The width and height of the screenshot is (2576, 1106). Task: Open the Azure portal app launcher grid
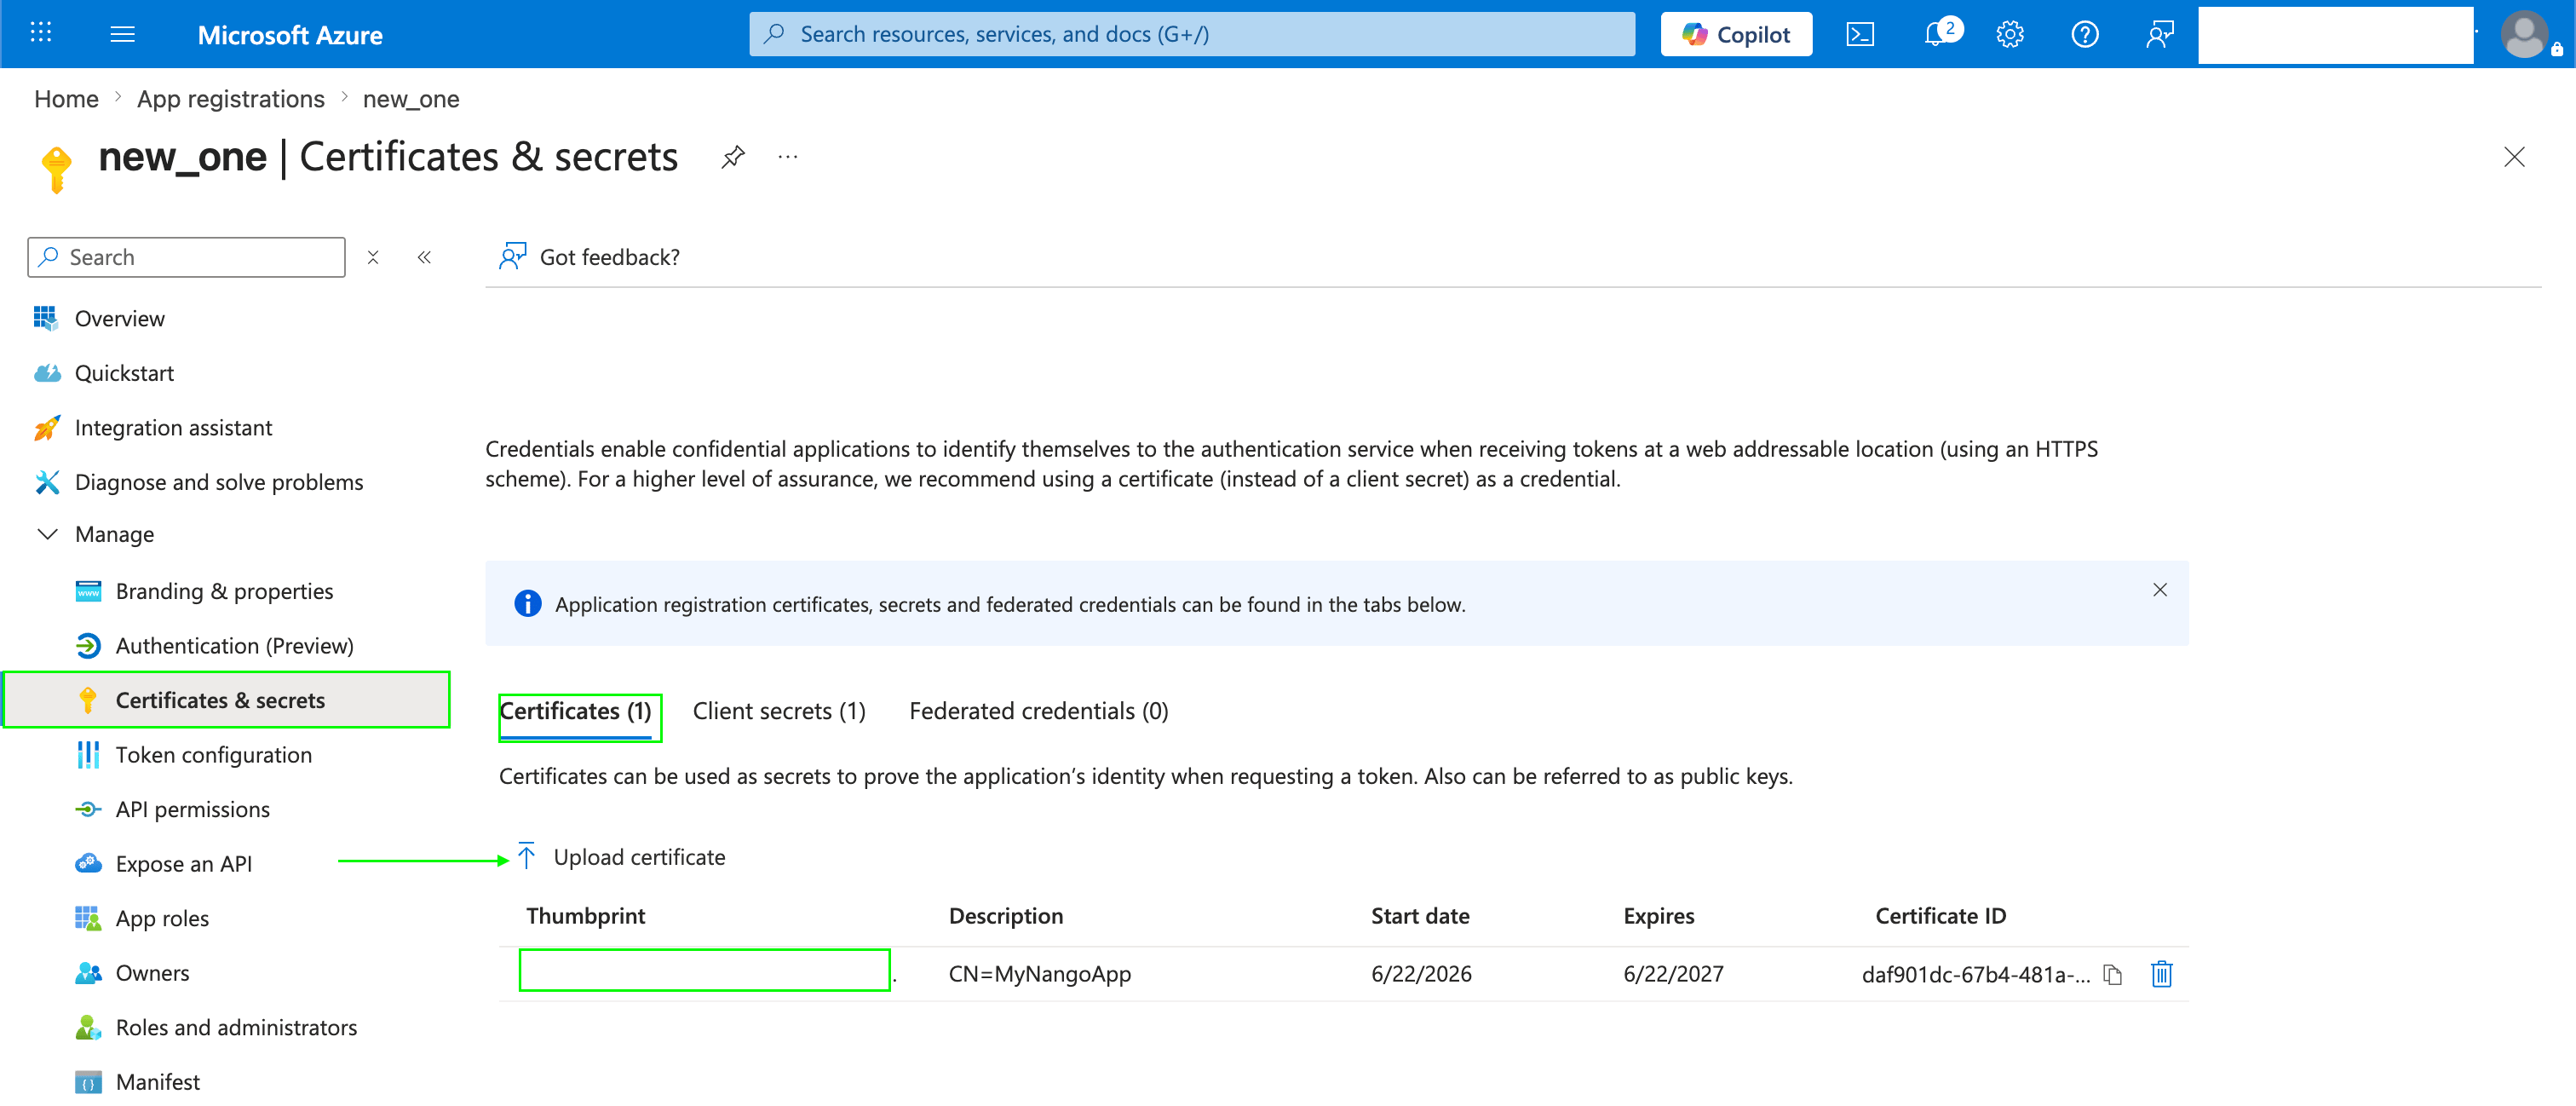41,33
